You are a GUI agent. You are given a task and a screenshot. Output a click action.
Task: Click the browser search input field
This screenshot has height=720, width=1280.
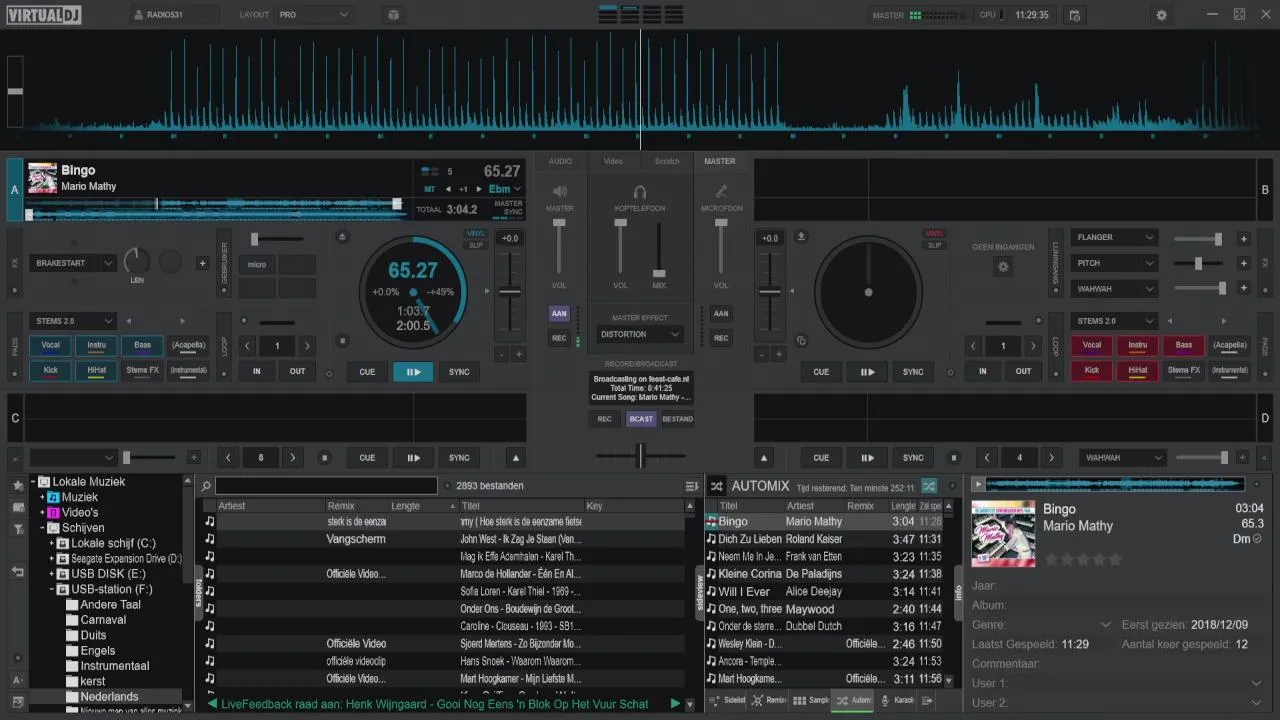pos(326,486)
